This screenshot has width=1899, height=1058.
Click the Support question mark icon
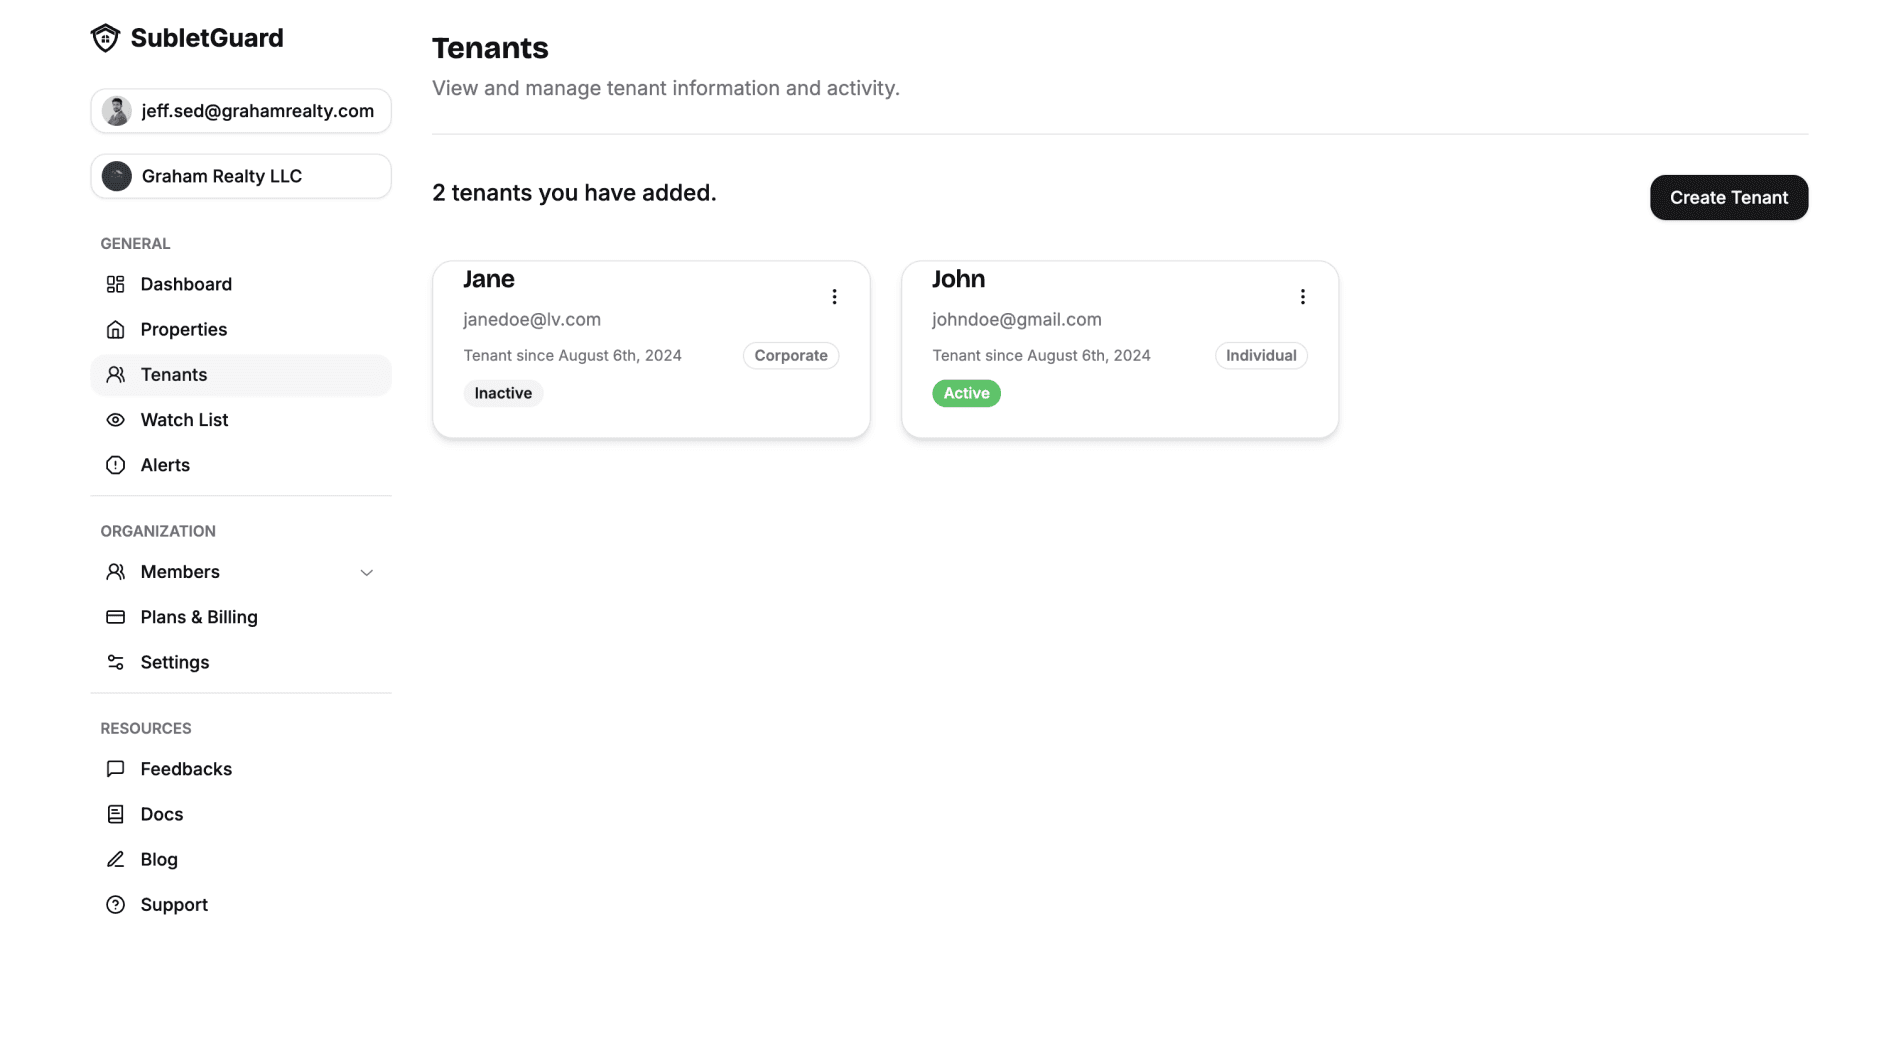tap(116, 904)
